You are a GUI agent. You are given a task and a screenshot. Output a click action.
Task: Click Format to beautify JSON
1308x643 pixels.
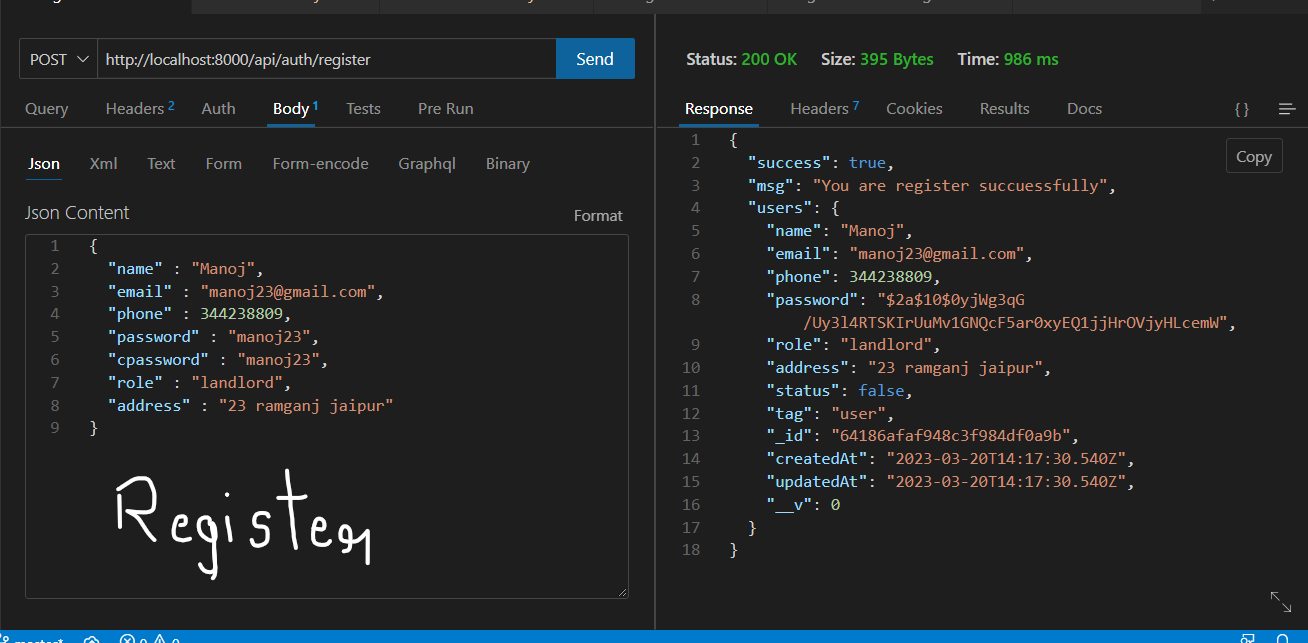(x=598, y=215)
